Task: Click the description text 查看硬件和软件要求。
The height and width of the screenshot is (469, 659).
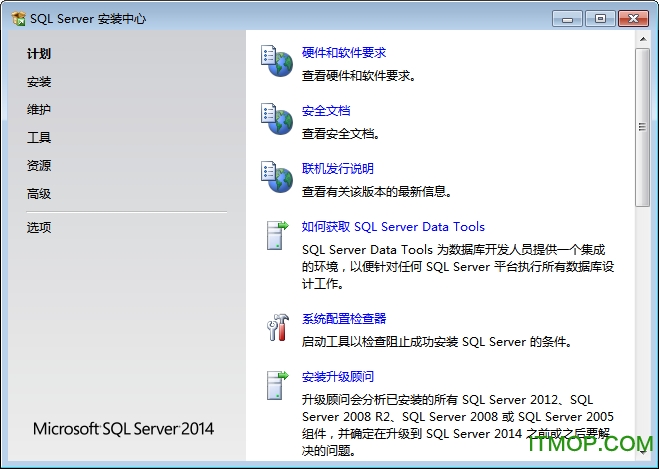Action: (358, 76)
